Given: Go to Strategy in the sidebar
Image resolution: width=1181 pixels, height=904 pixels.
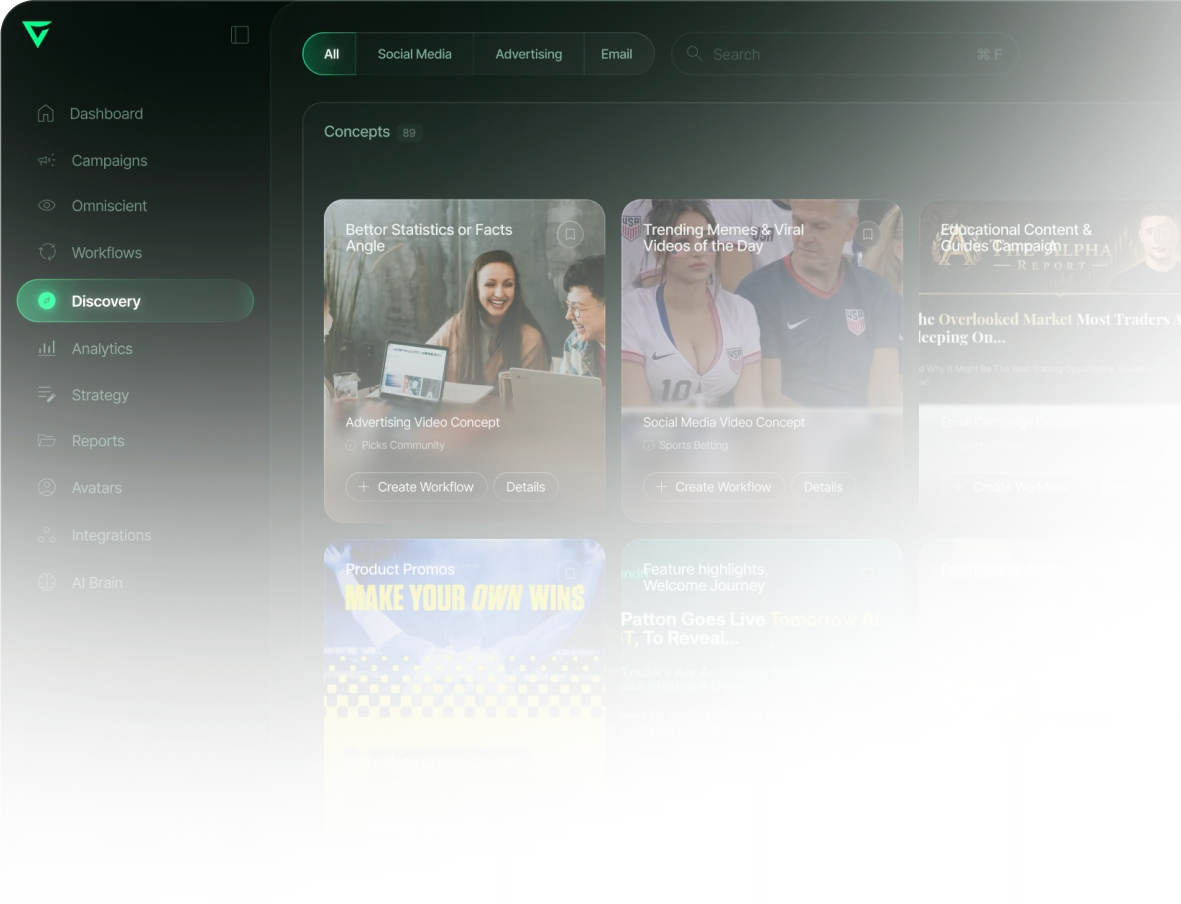Looking at the screenshot, I should 100,395.
